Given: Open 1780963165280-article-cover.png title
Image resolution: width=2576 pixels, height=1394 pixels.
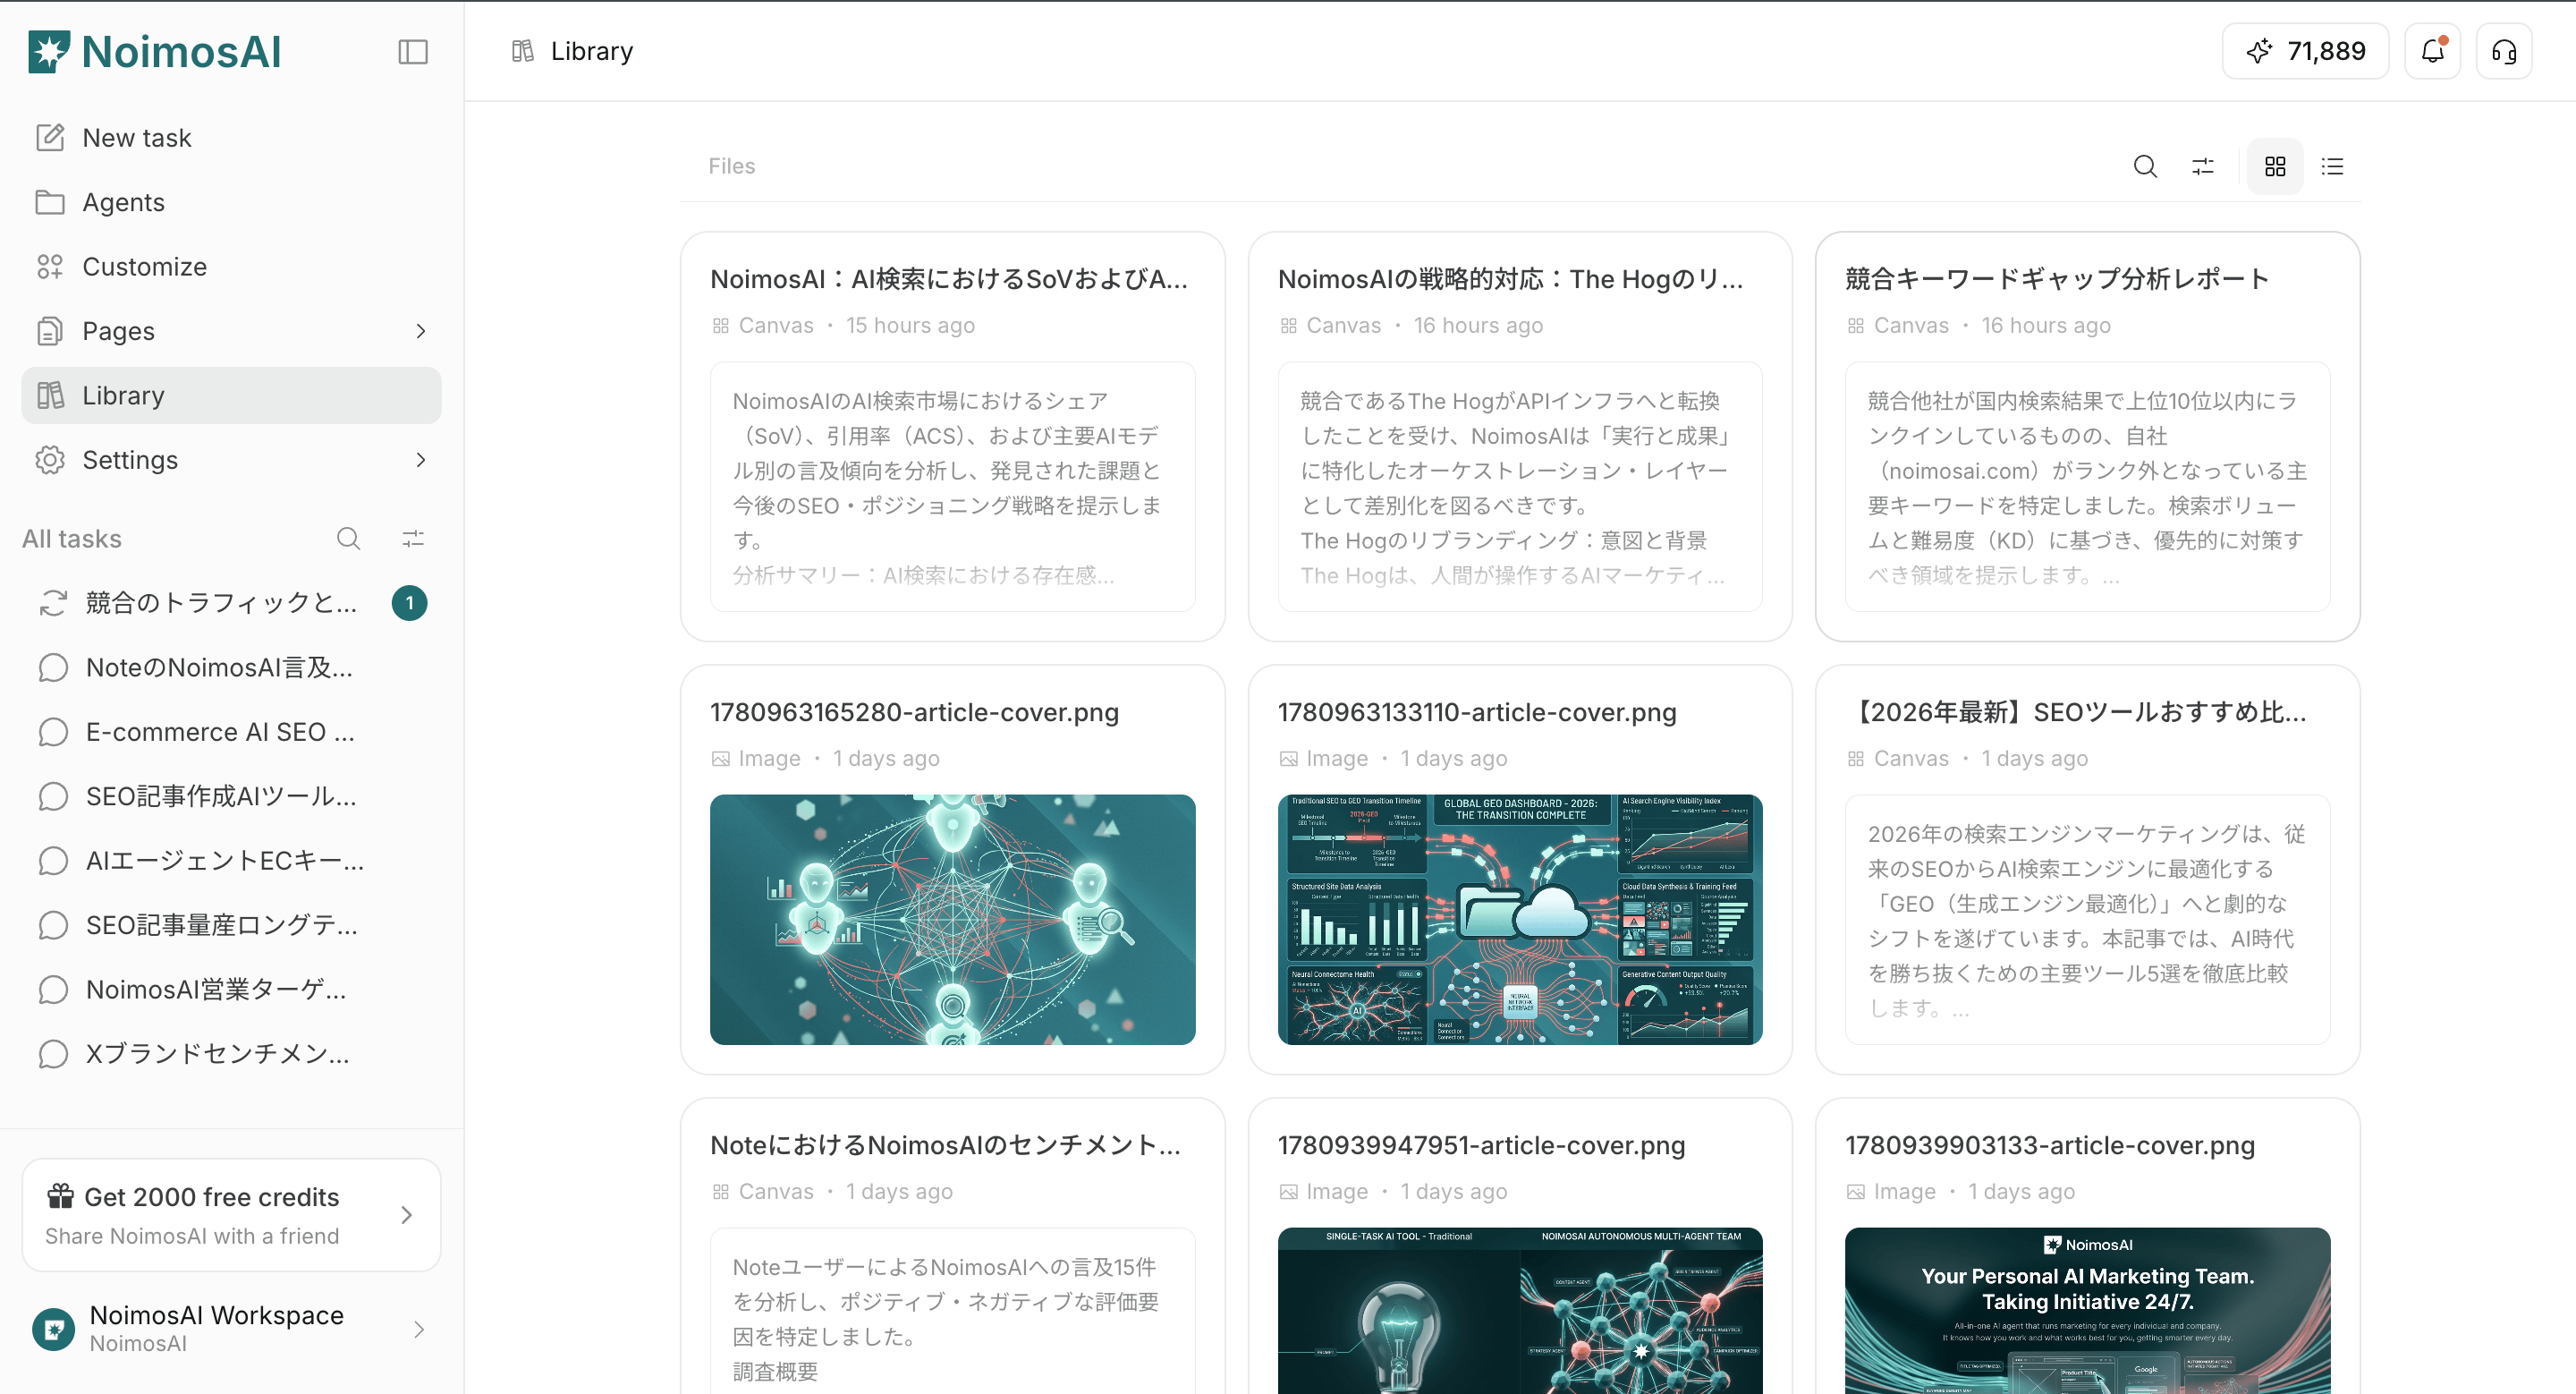Looking at the screenshot, I should pyautogui.click(x=914, y=712).
